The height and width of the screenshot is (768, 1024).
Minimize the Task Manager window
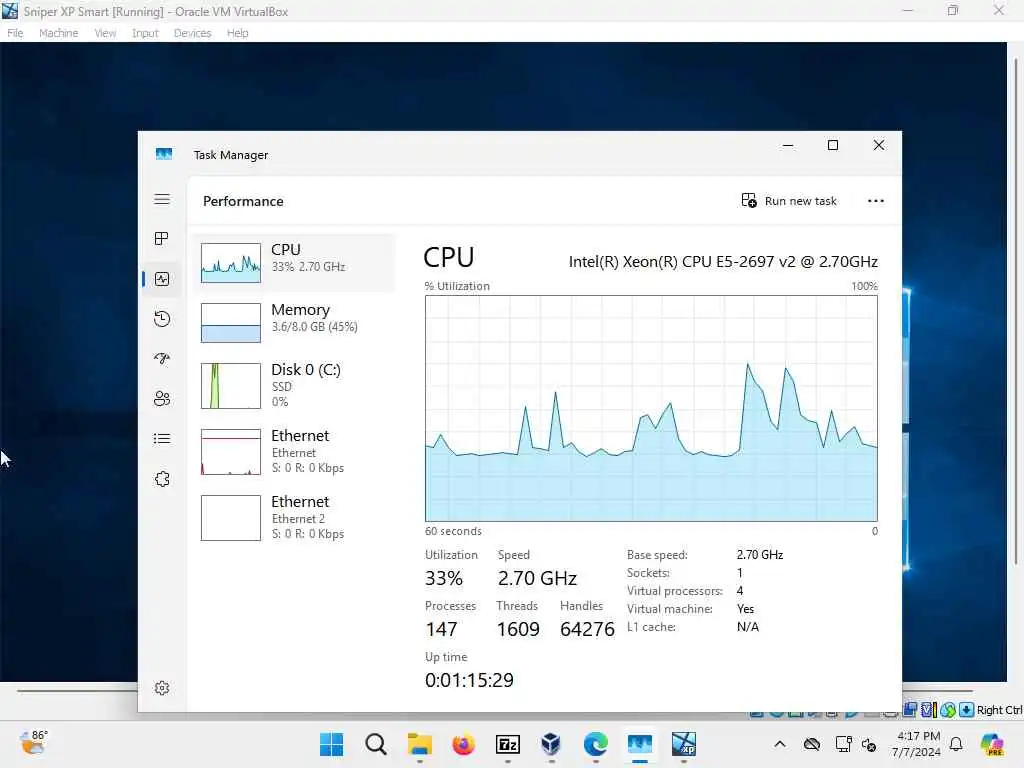tap(788, 145)
